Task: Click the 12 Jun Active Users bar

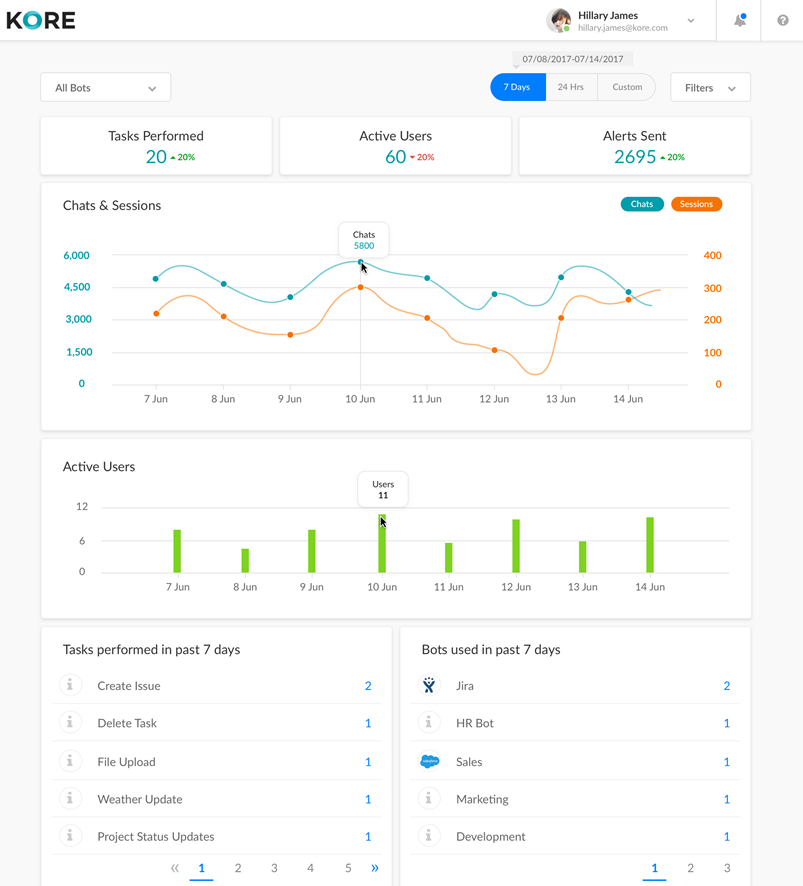Action: click(x=516, y=546)
